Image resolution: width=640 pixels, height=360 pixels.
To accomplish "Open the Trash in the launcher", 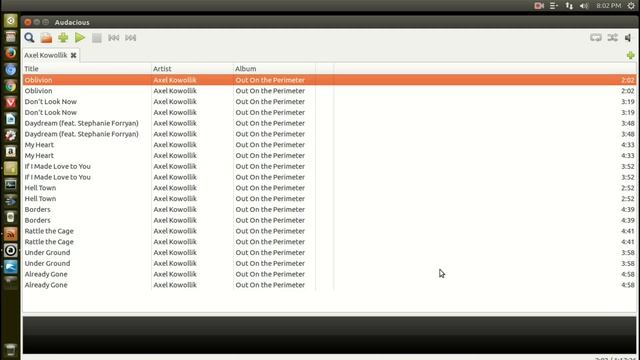I will pos(11,350).
